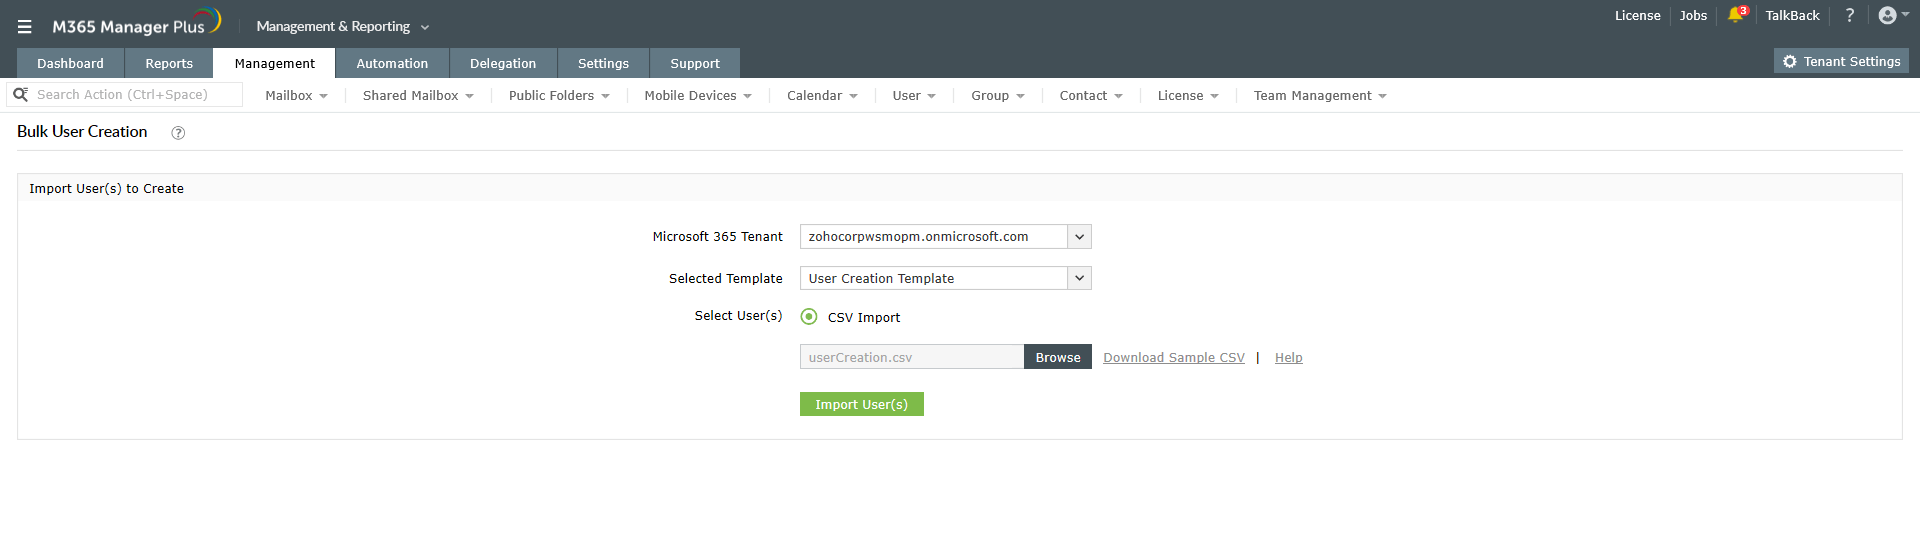Expand the License submenu in toolbar
This screenshot has height=548, width=1920.
tap(1188, 96)
